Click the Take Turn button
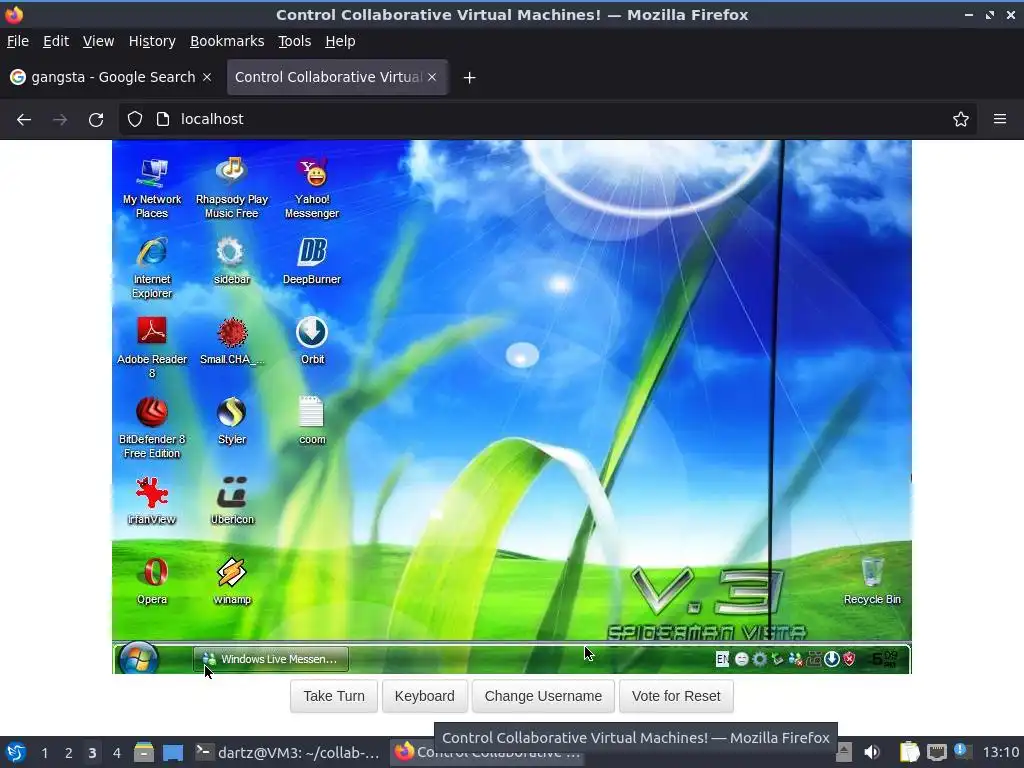The image size is (1024, 768). [334, 696]
